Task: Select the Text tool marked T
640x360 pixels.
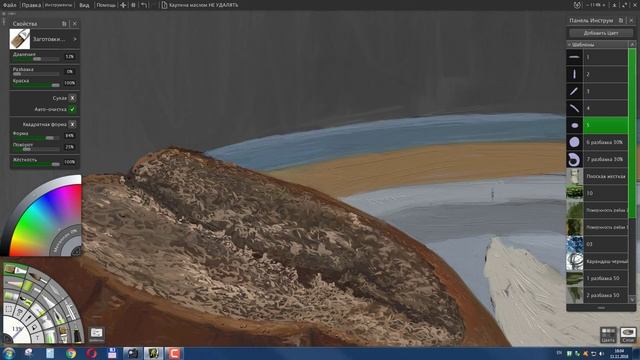Action: coord(37,337)
